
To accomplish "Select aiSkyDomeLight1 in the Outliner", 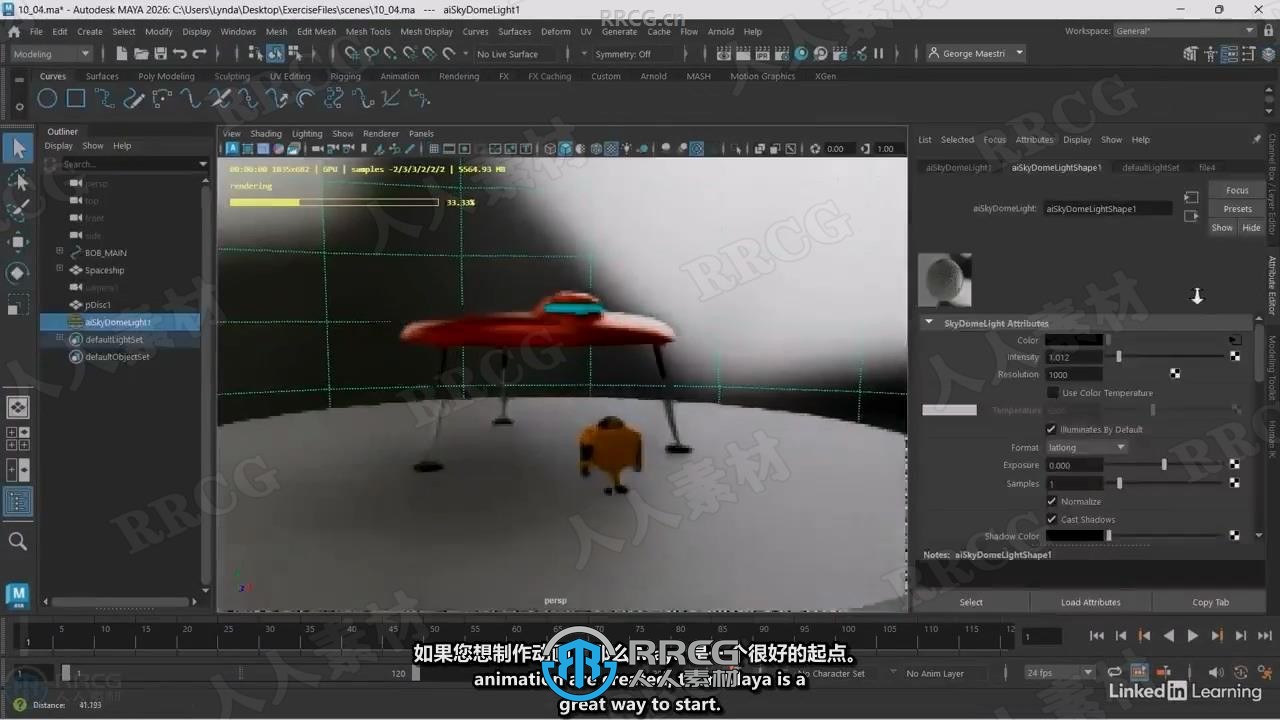I will coord(120,322).
